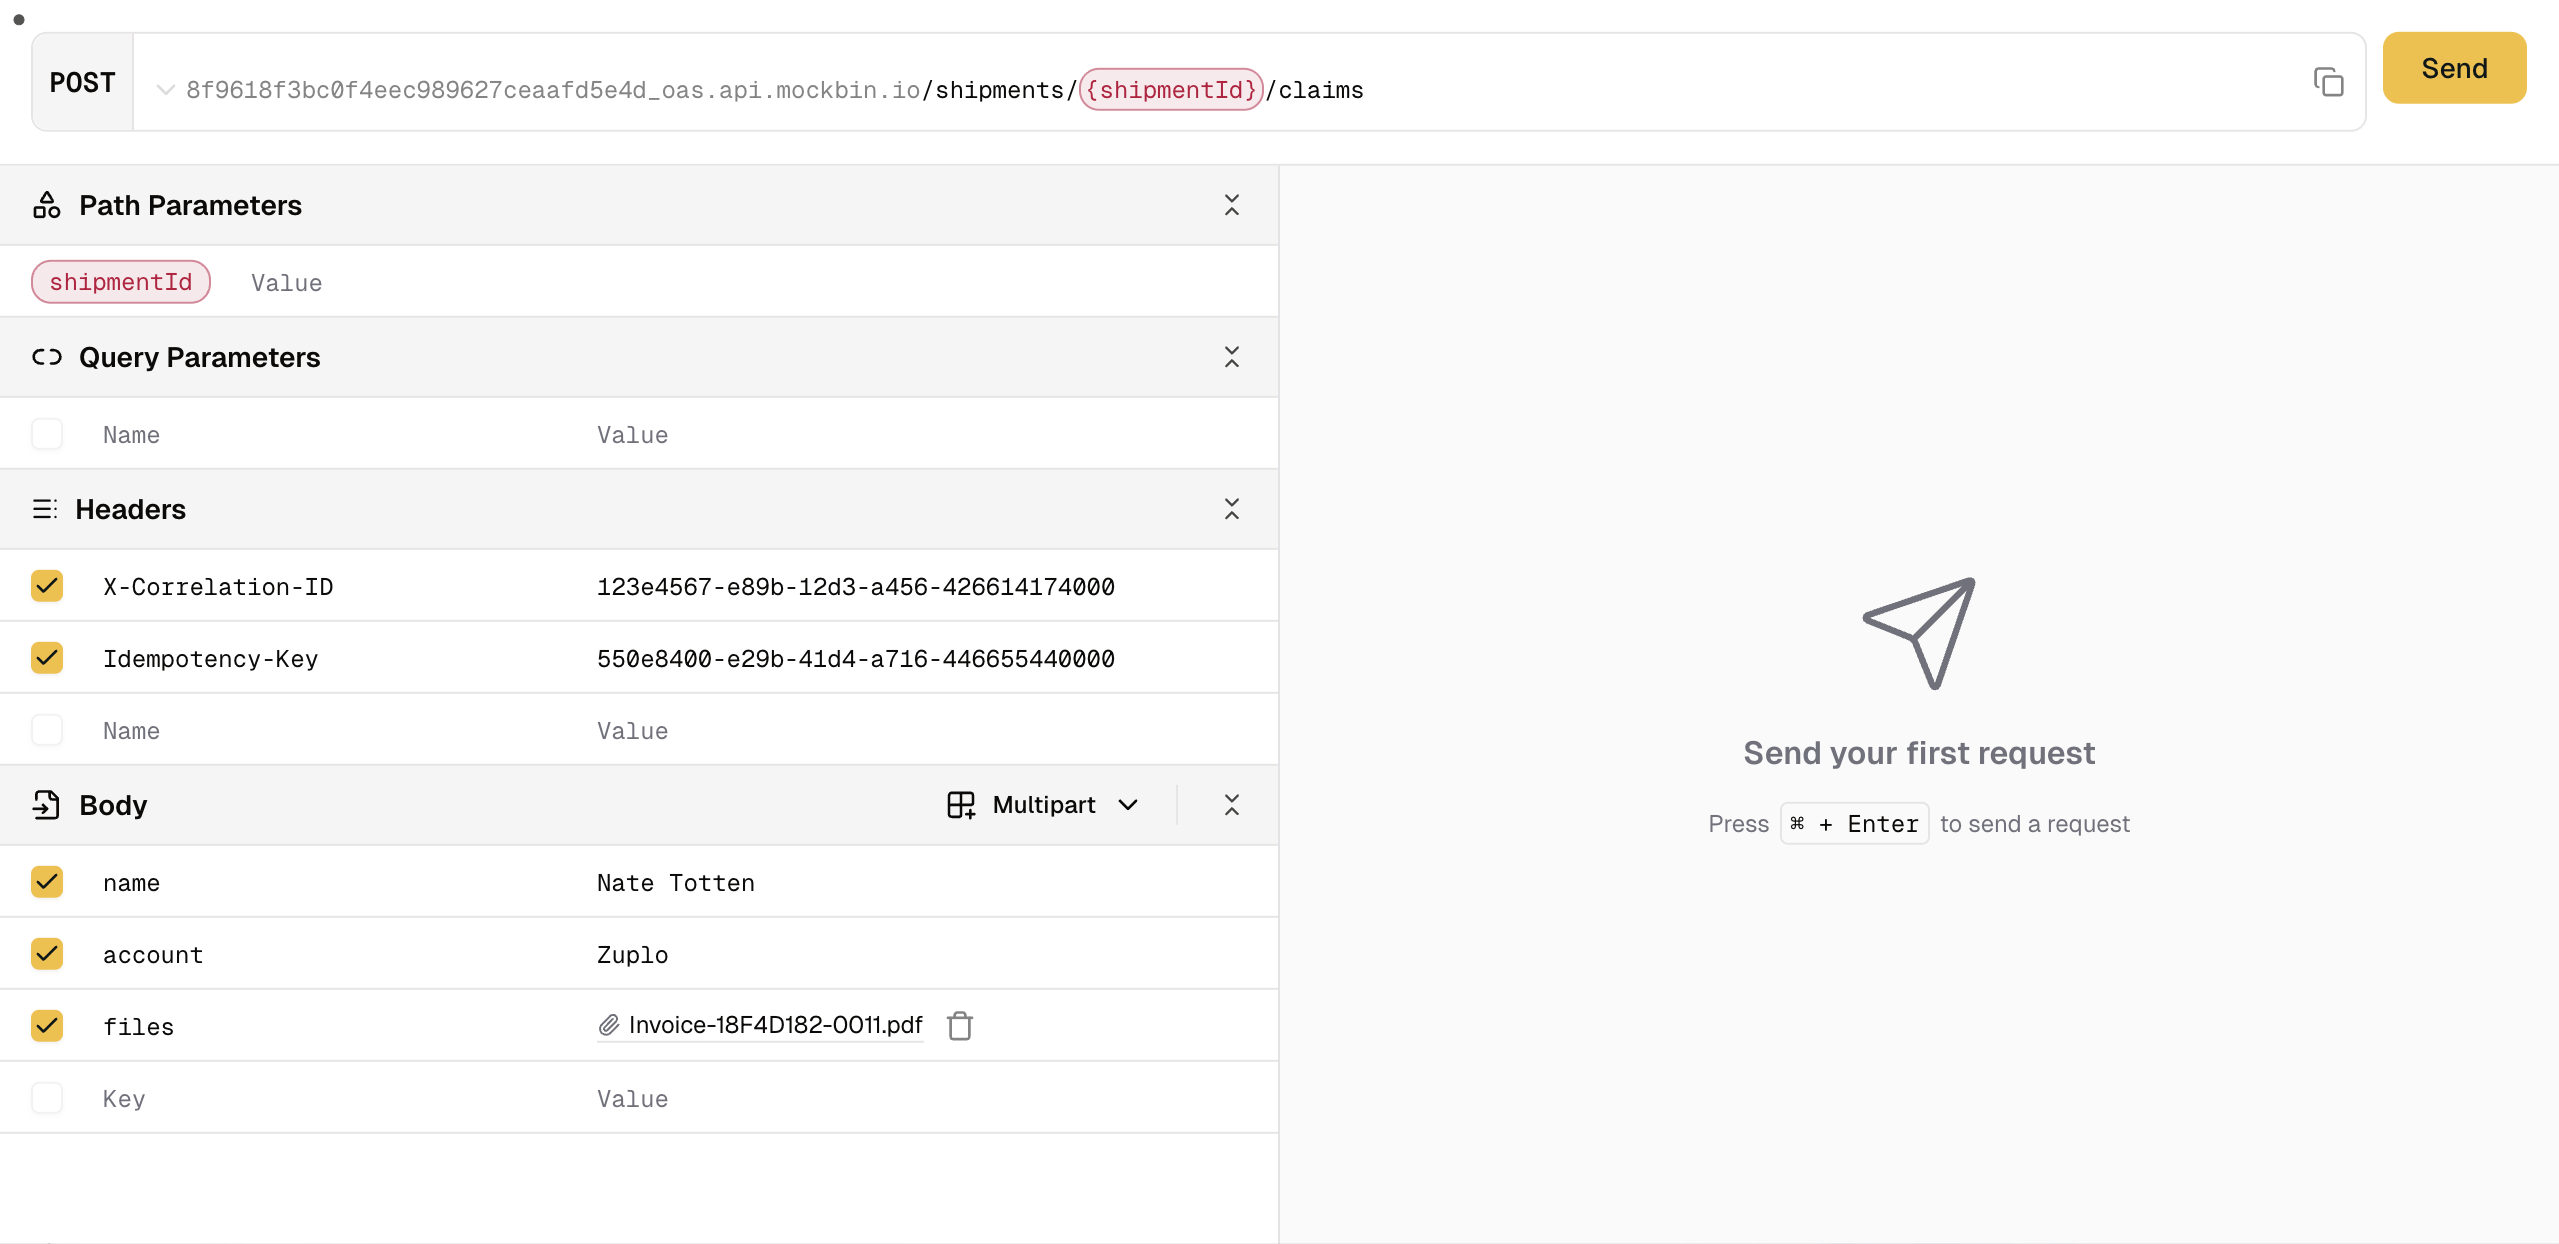Click the paperclip icon on the files attachment
Viewport: 2559px width, 1244px height.
[607, 1025]
